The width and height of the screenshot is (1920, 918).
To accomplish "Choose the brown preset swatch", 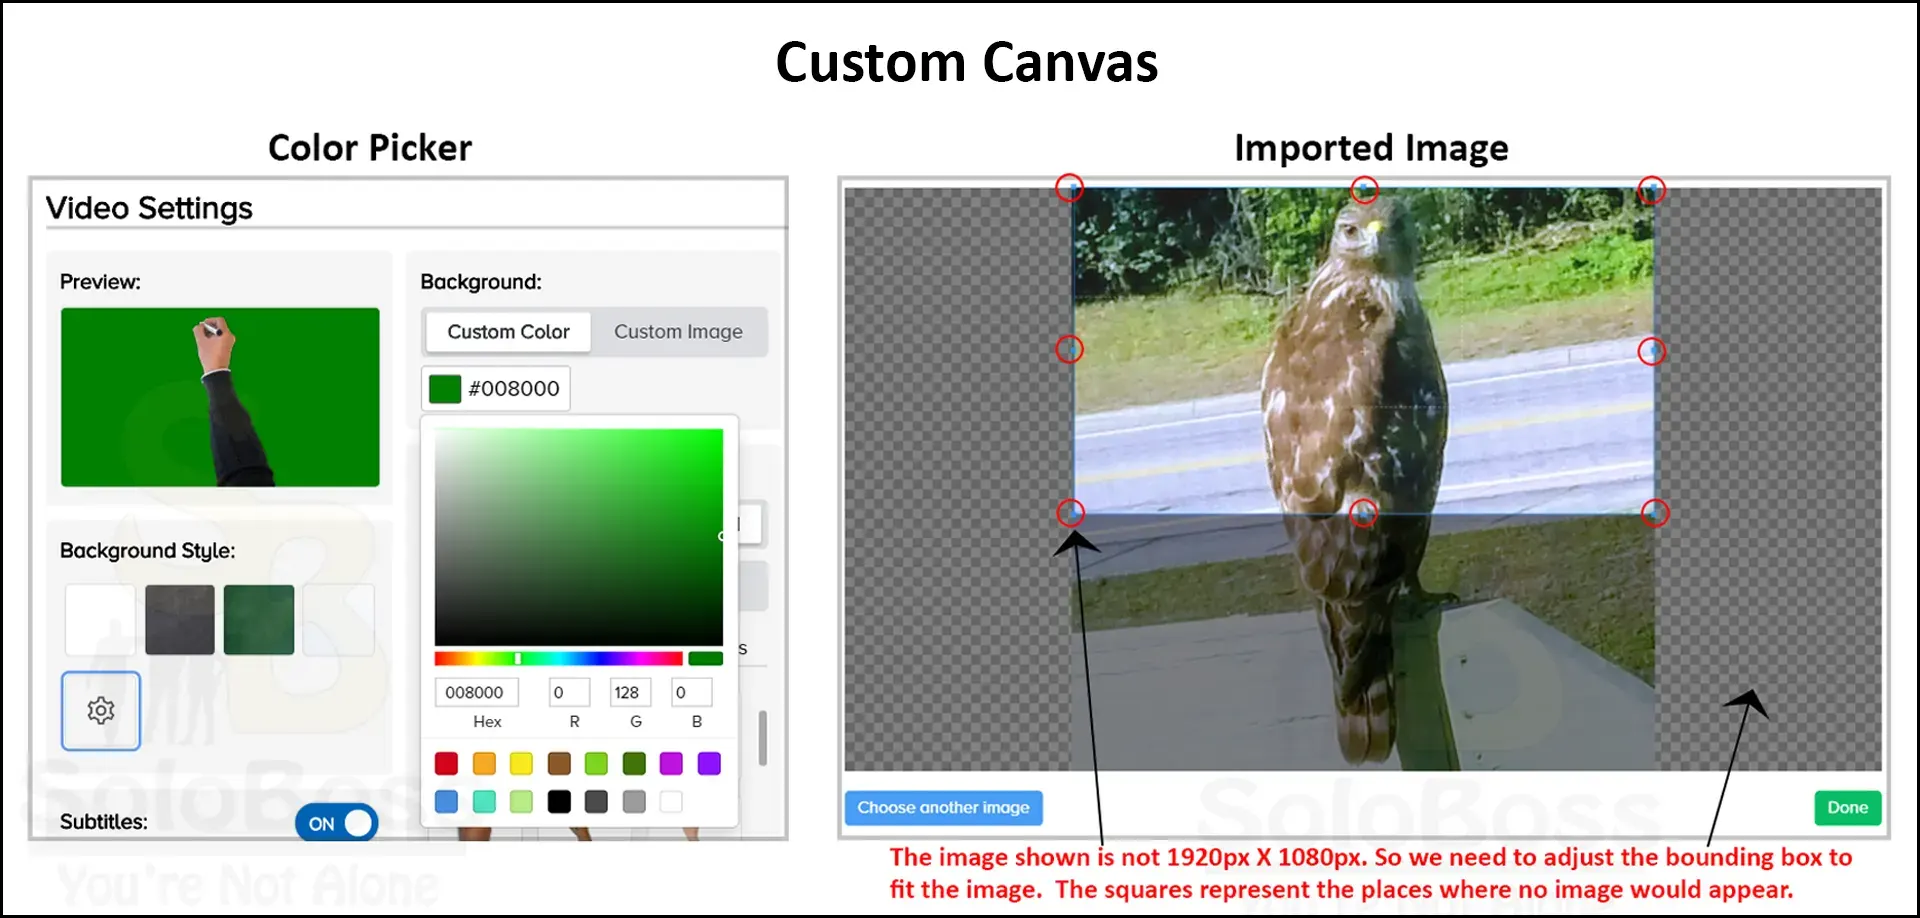I will pyautogui.click(x=559, y=764).
